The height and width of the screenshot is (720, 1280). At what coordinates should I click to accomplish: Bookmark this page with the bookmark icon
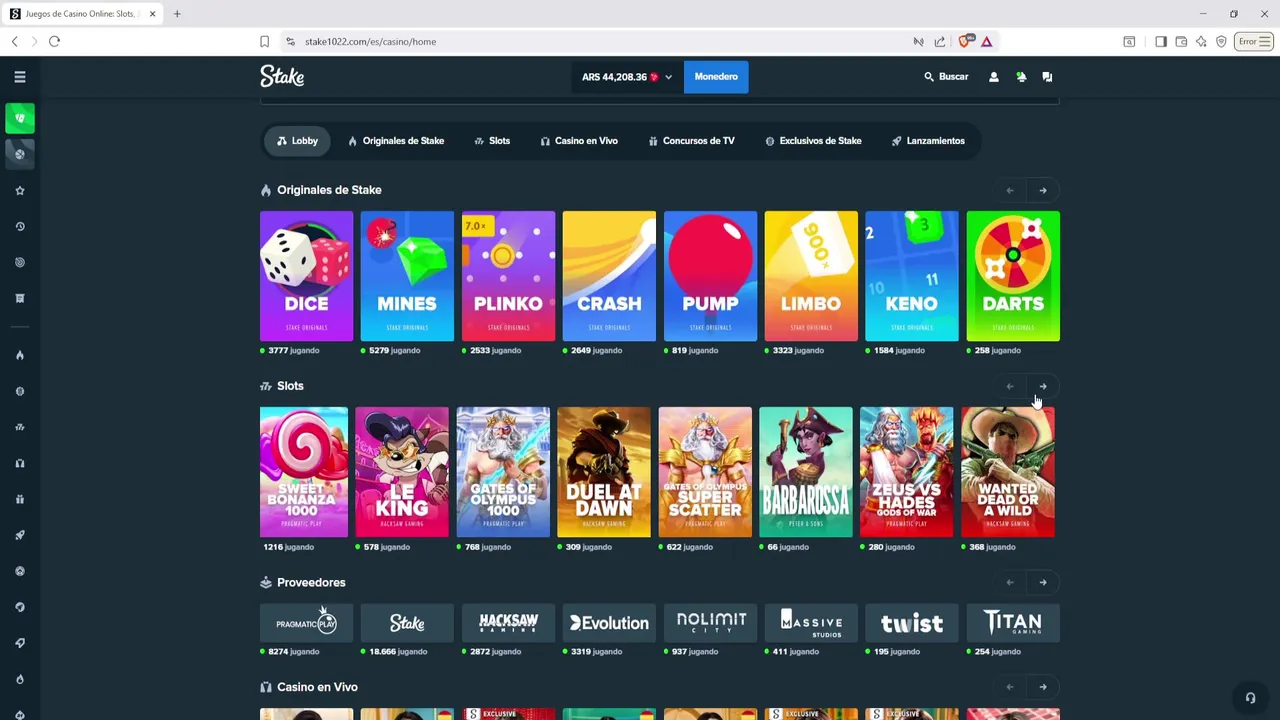[x=264, y=41]
